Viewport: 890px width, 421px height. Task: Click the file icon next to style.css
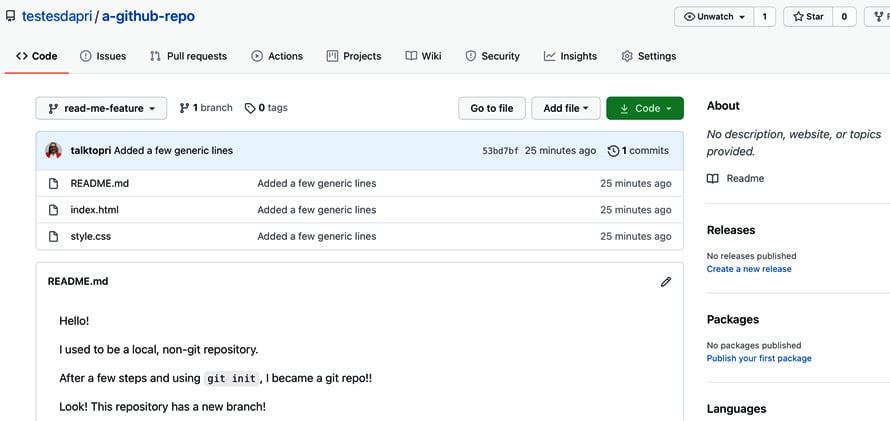(x=53, y=237)
